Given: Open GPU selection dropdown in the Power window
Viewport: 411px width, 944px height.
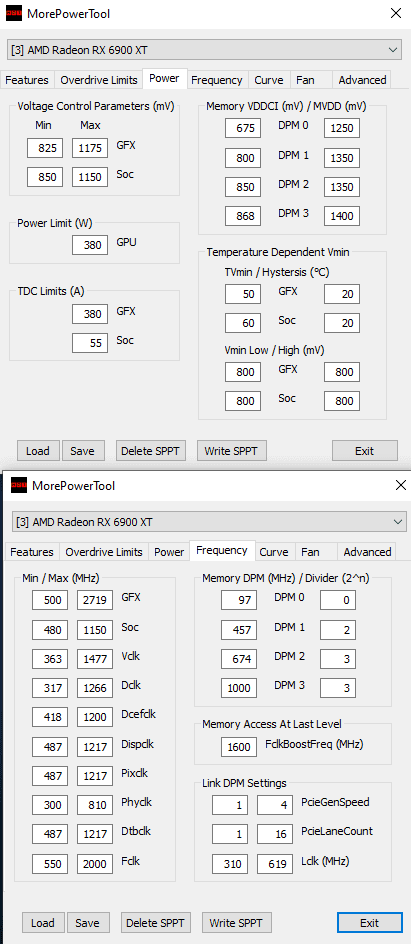Looking at the screenshot, I should pyautogui.click(x=205, y=49).
